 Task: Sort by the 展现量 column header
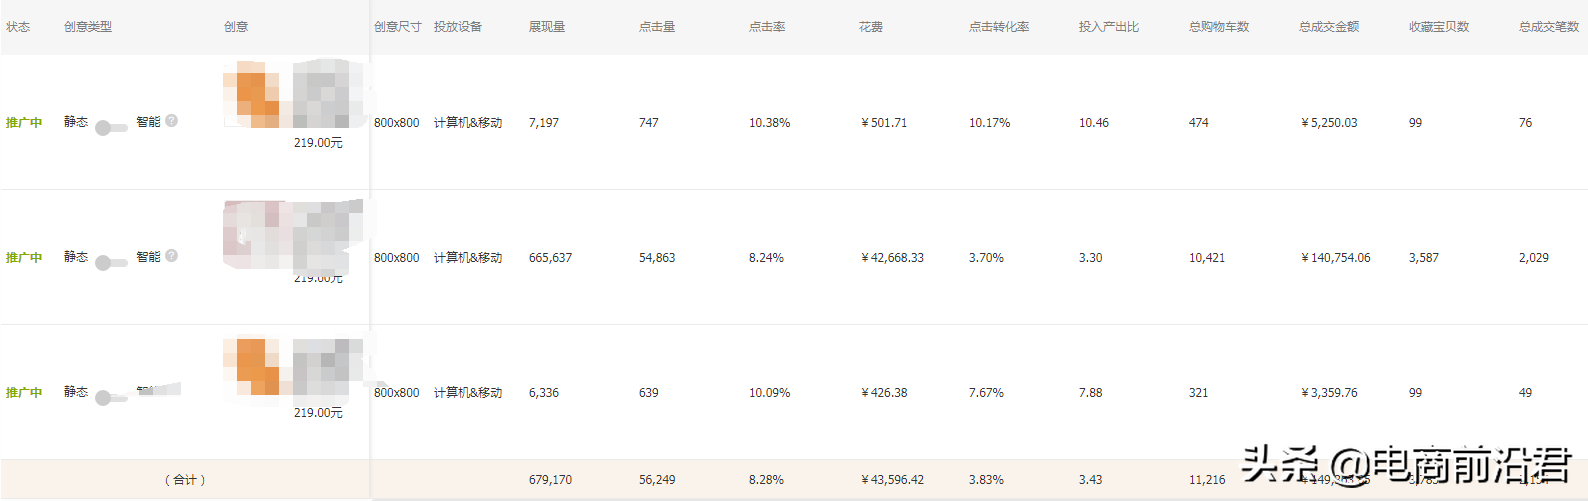click(547, 27)
